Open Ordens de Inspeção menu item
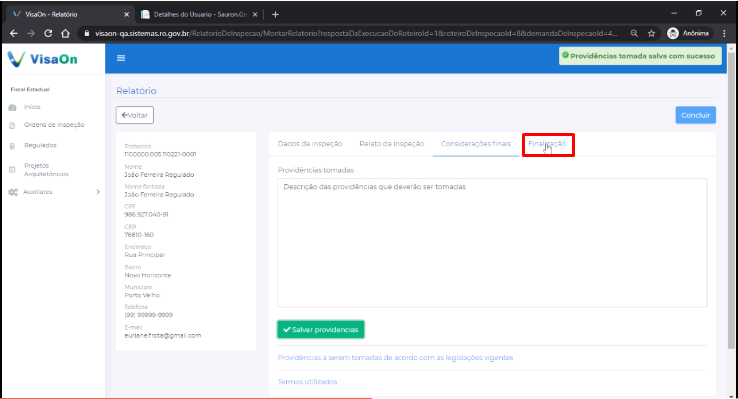Viewport: 738px width, 399px height. (54, 125)
